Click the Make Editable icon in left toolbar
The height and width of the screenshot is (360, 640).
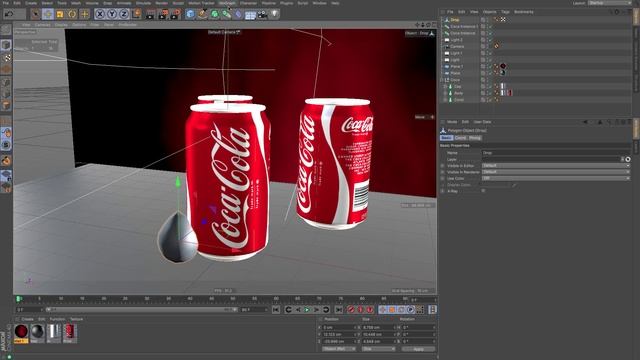pos(6,29)
